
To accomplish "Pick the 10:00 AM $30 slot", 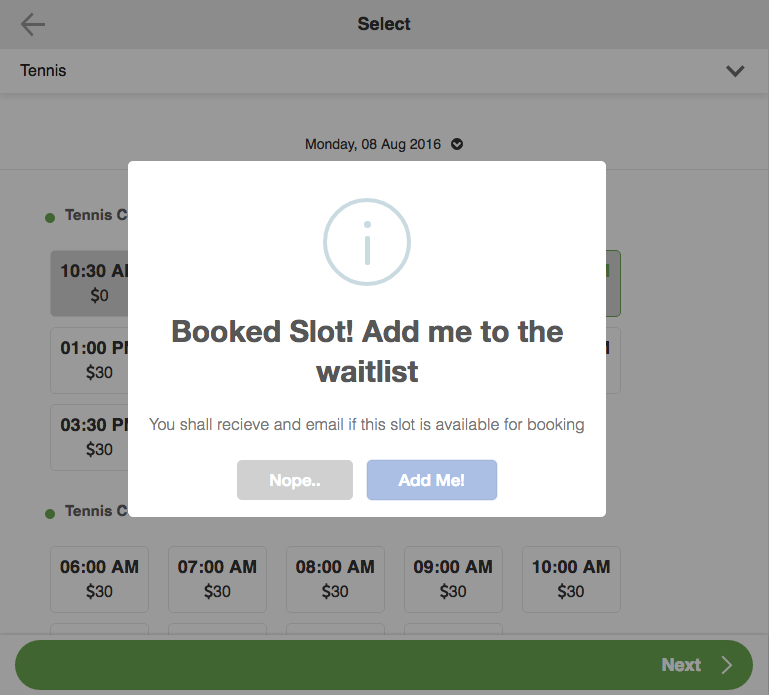I will point(570,578).
